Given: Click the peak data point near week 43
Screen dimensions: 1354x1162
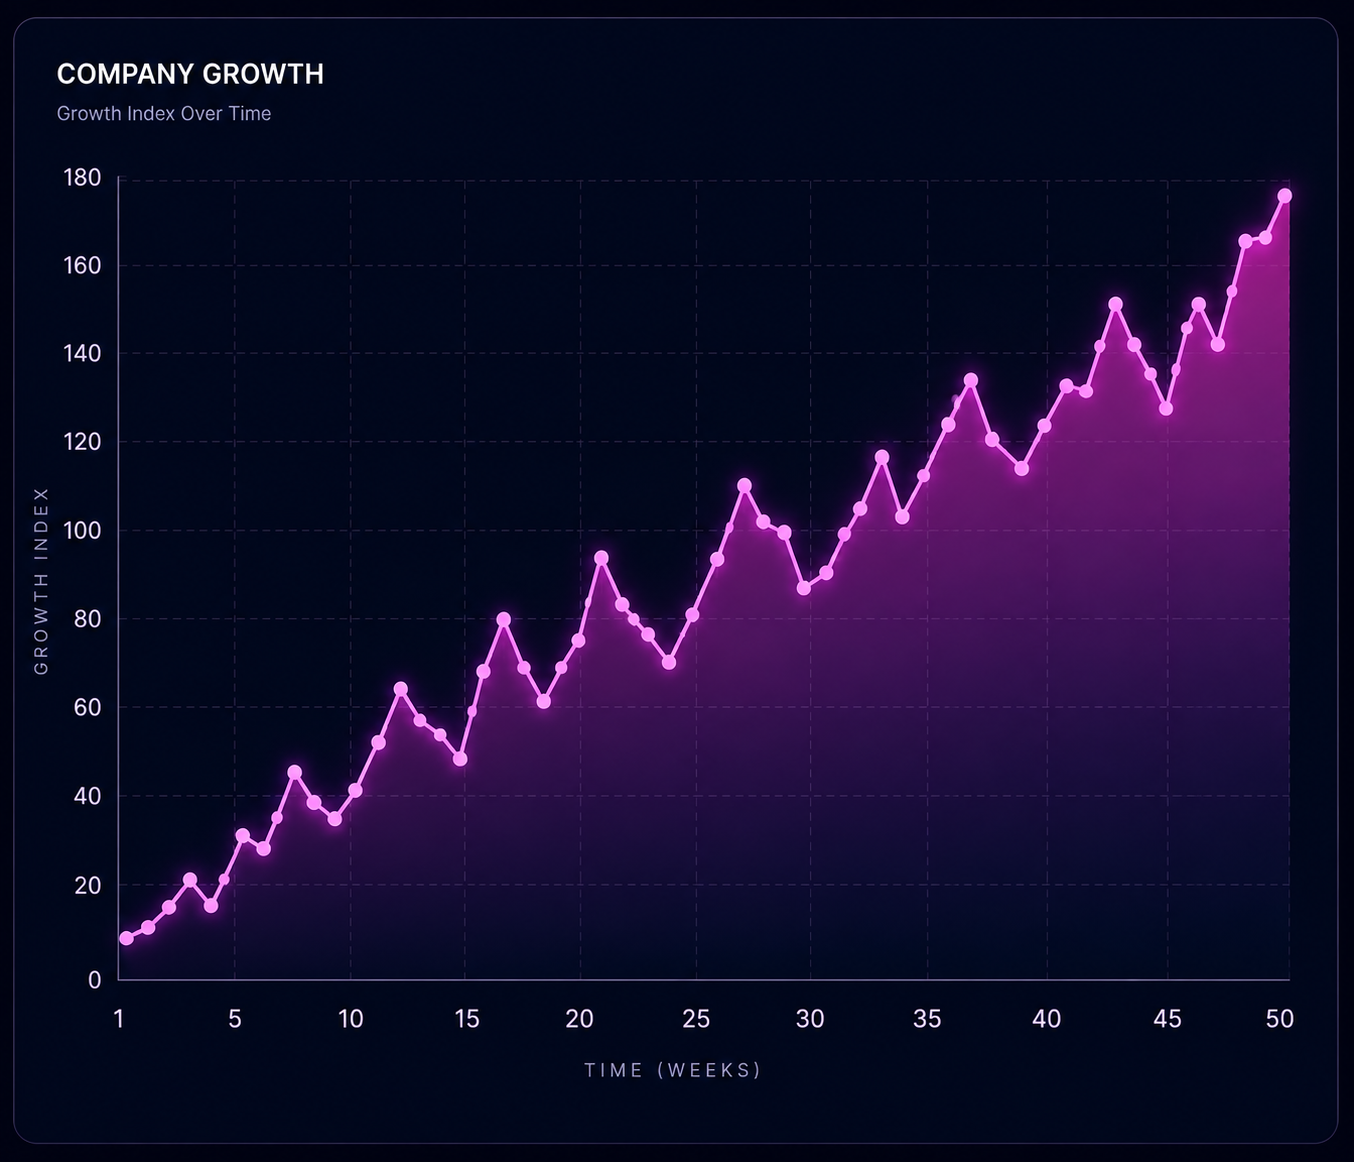Looking at the screenshot, I should click(1116, 304).
